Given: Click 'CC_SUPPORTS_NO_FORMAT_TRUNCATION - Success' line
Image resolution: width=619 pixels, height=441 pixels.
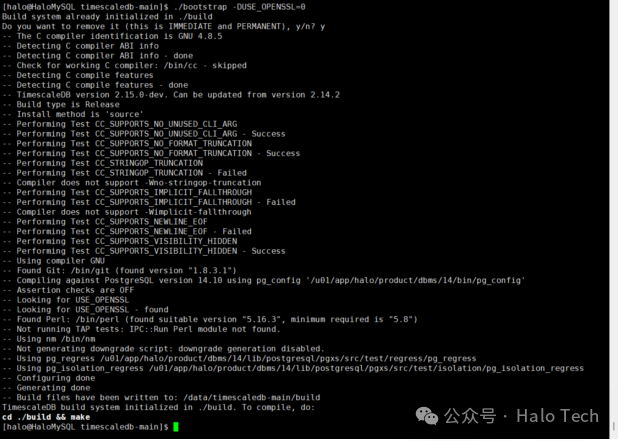Looking at the screenshot, I should 151,153.
